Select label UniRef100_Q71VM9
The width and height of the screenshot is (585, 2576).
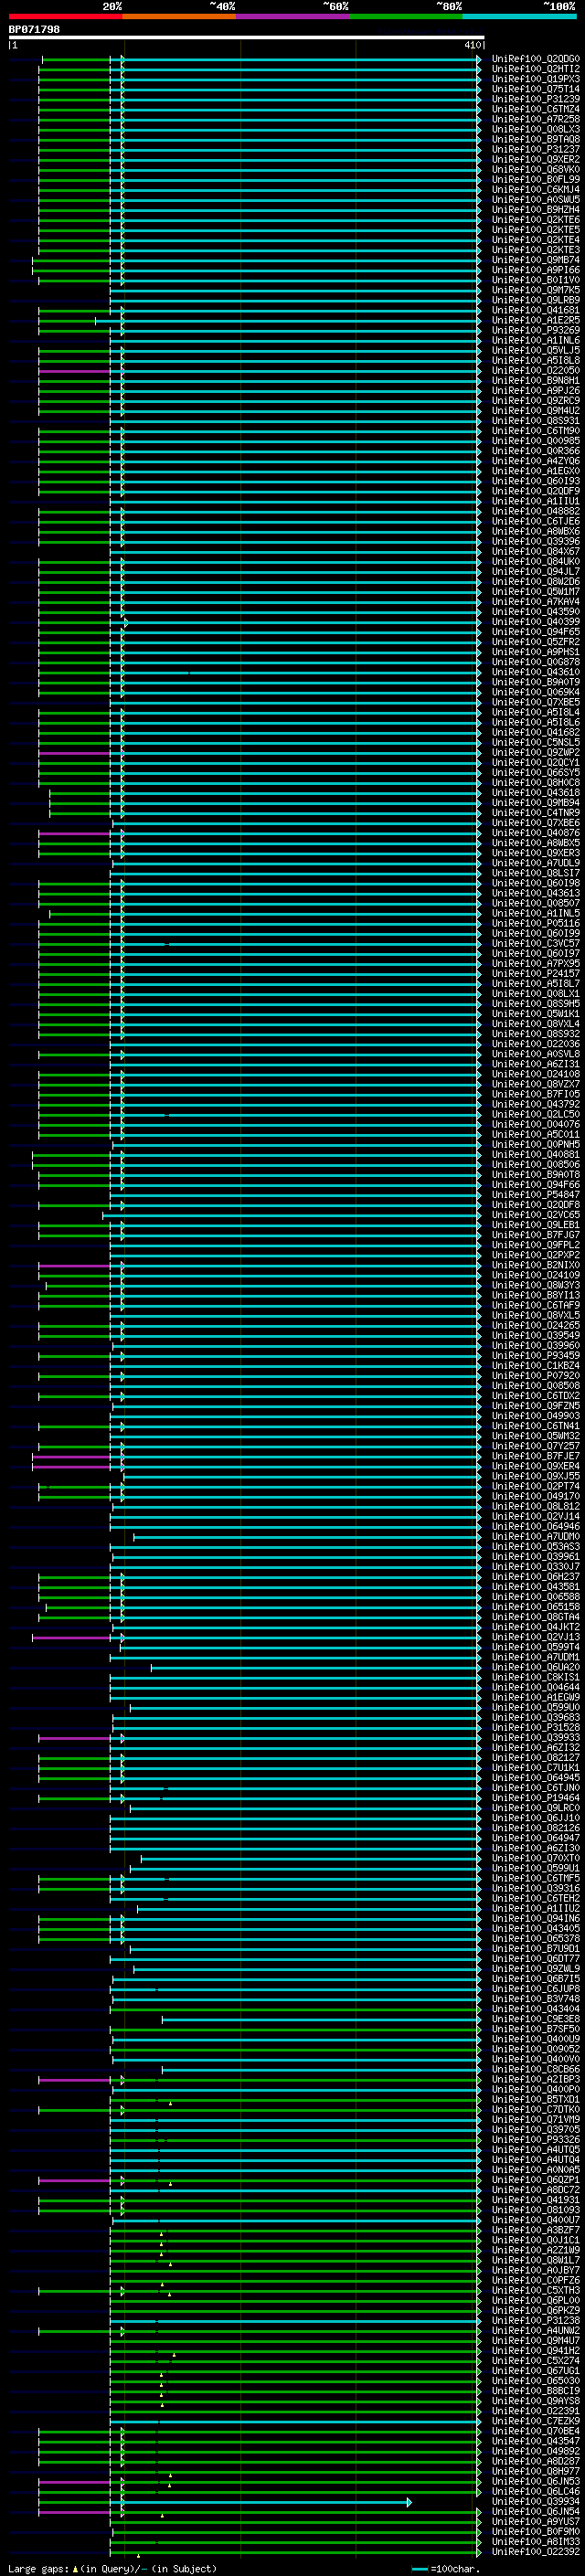pos(536,2120)
